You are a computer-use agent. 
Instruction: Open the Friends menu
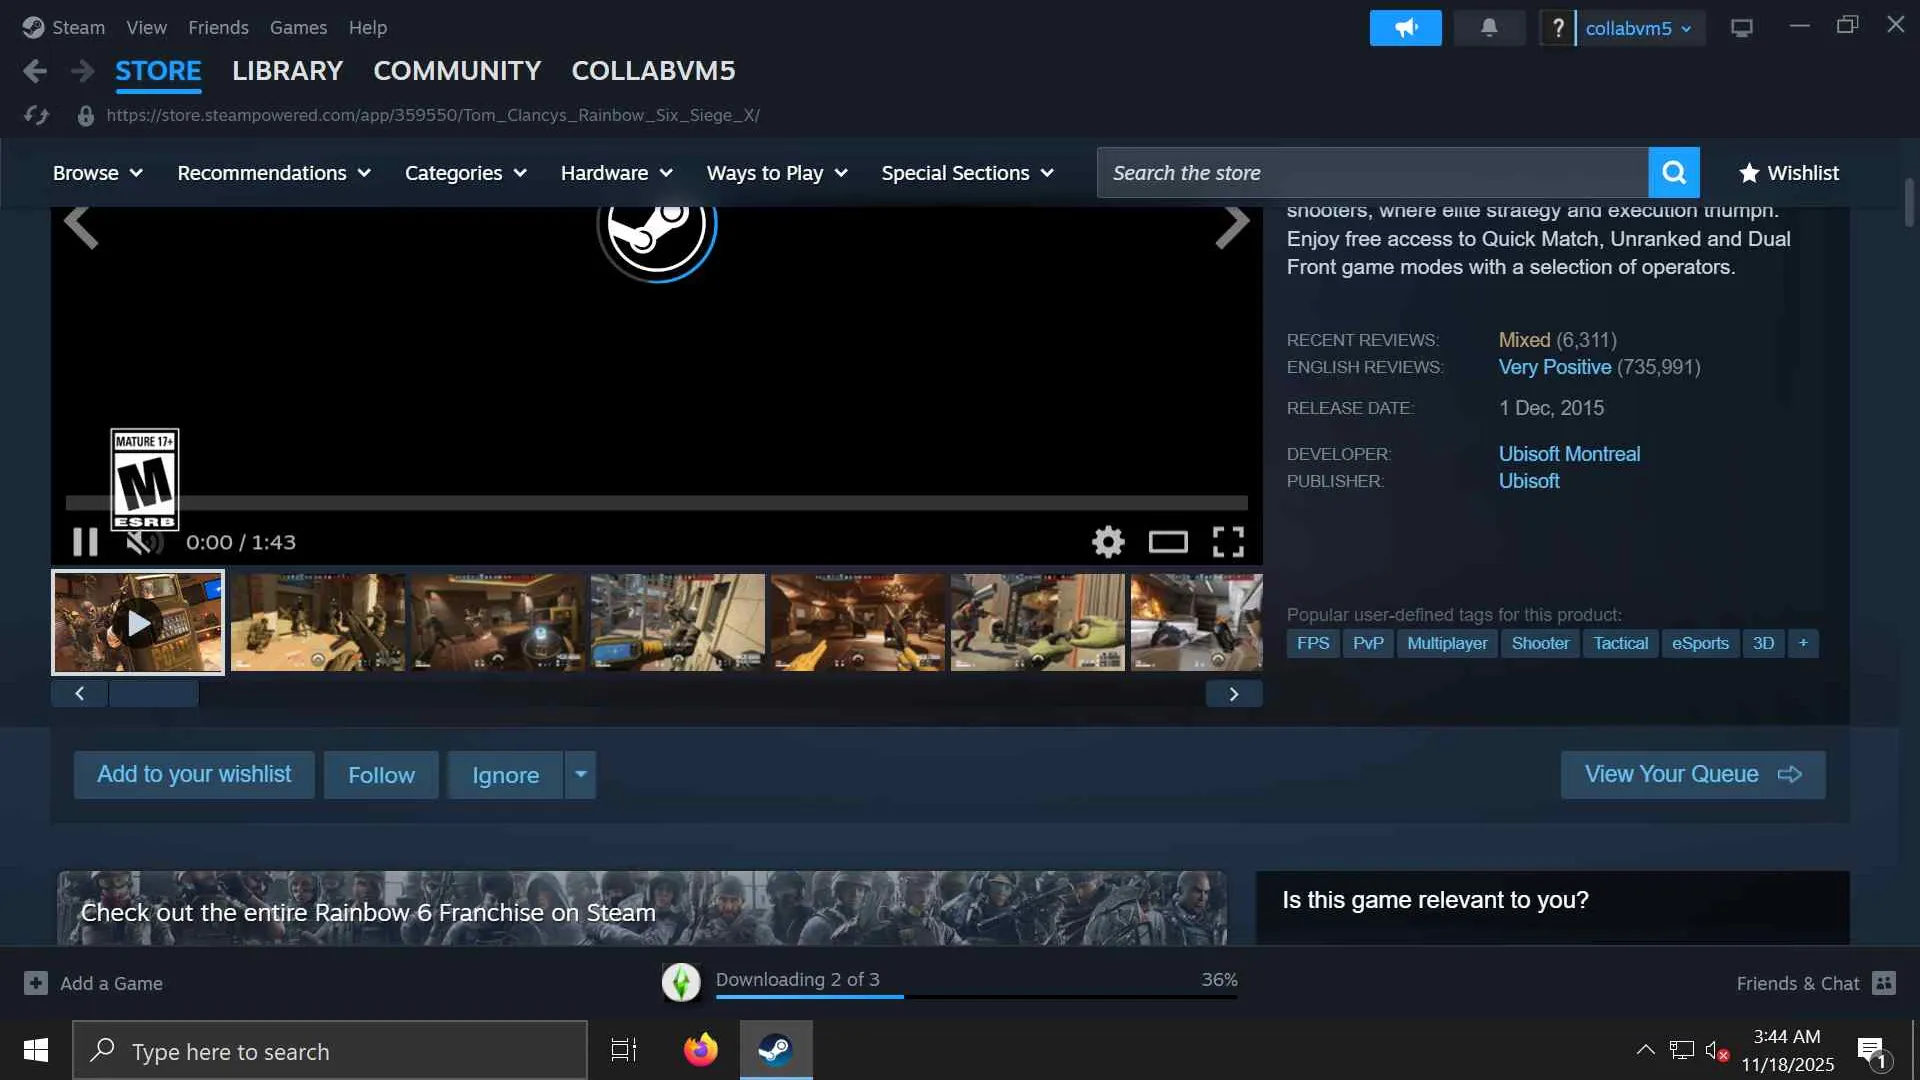218,27
